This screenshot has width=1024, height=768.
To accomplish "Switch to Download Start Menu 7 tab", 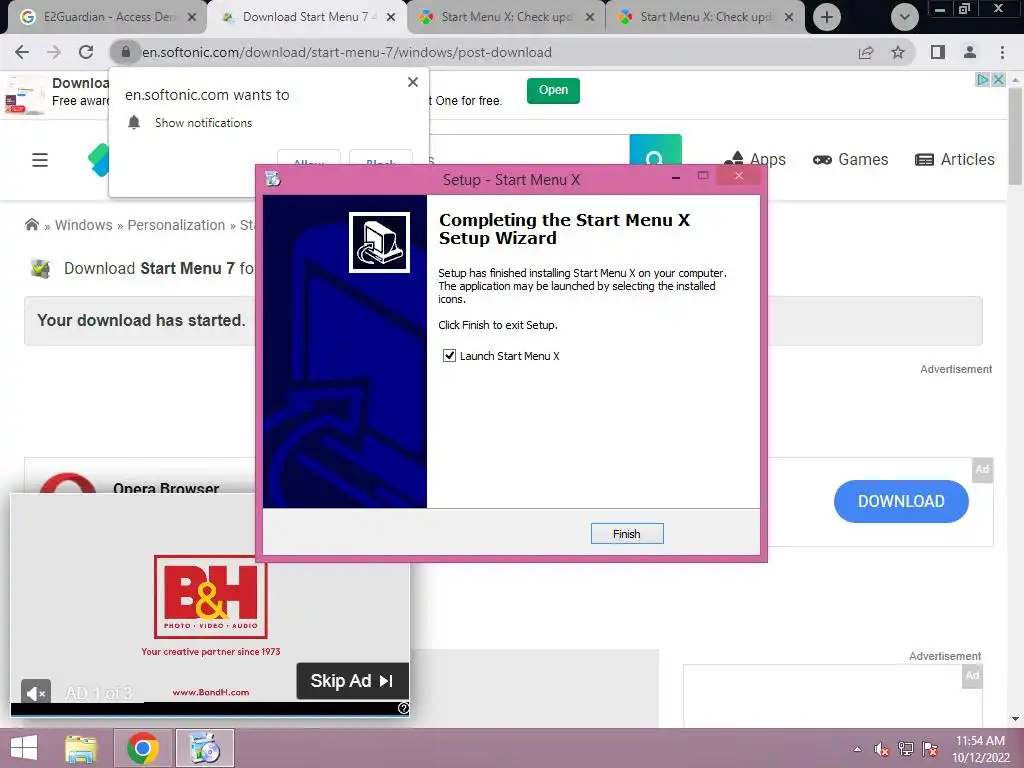I will click(307, 17).
